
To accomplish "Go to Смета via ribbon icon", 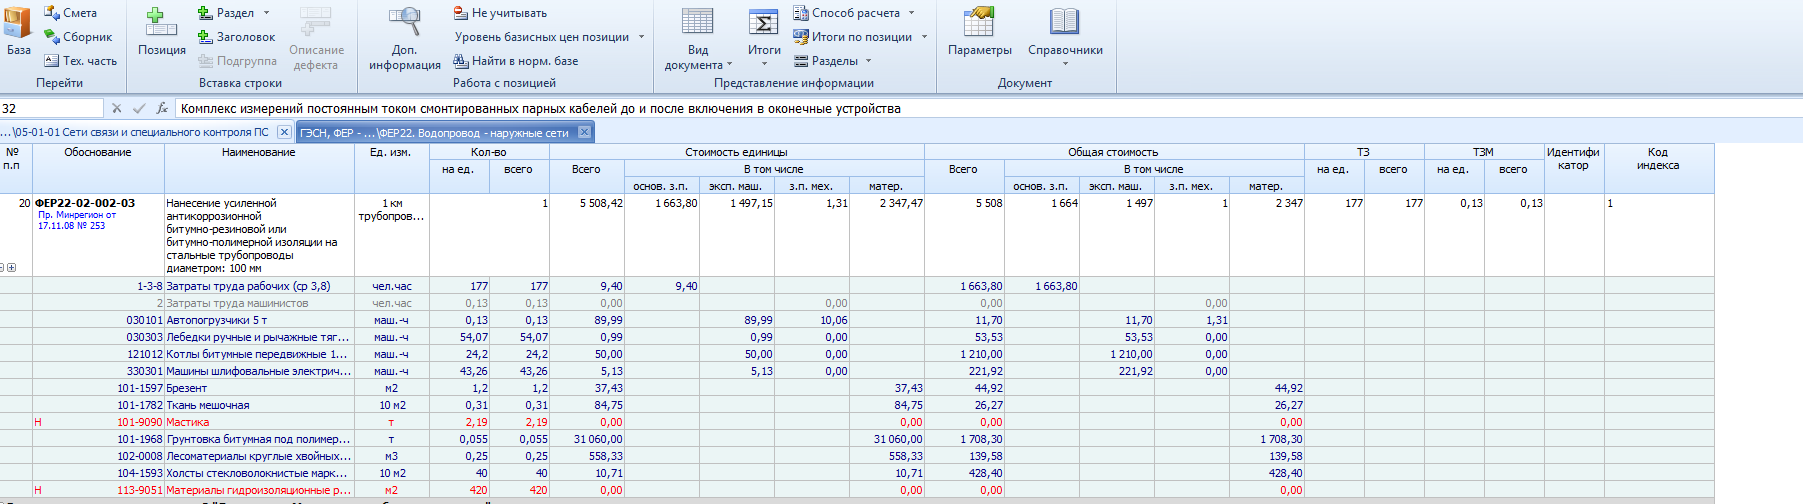I will 71,13.
